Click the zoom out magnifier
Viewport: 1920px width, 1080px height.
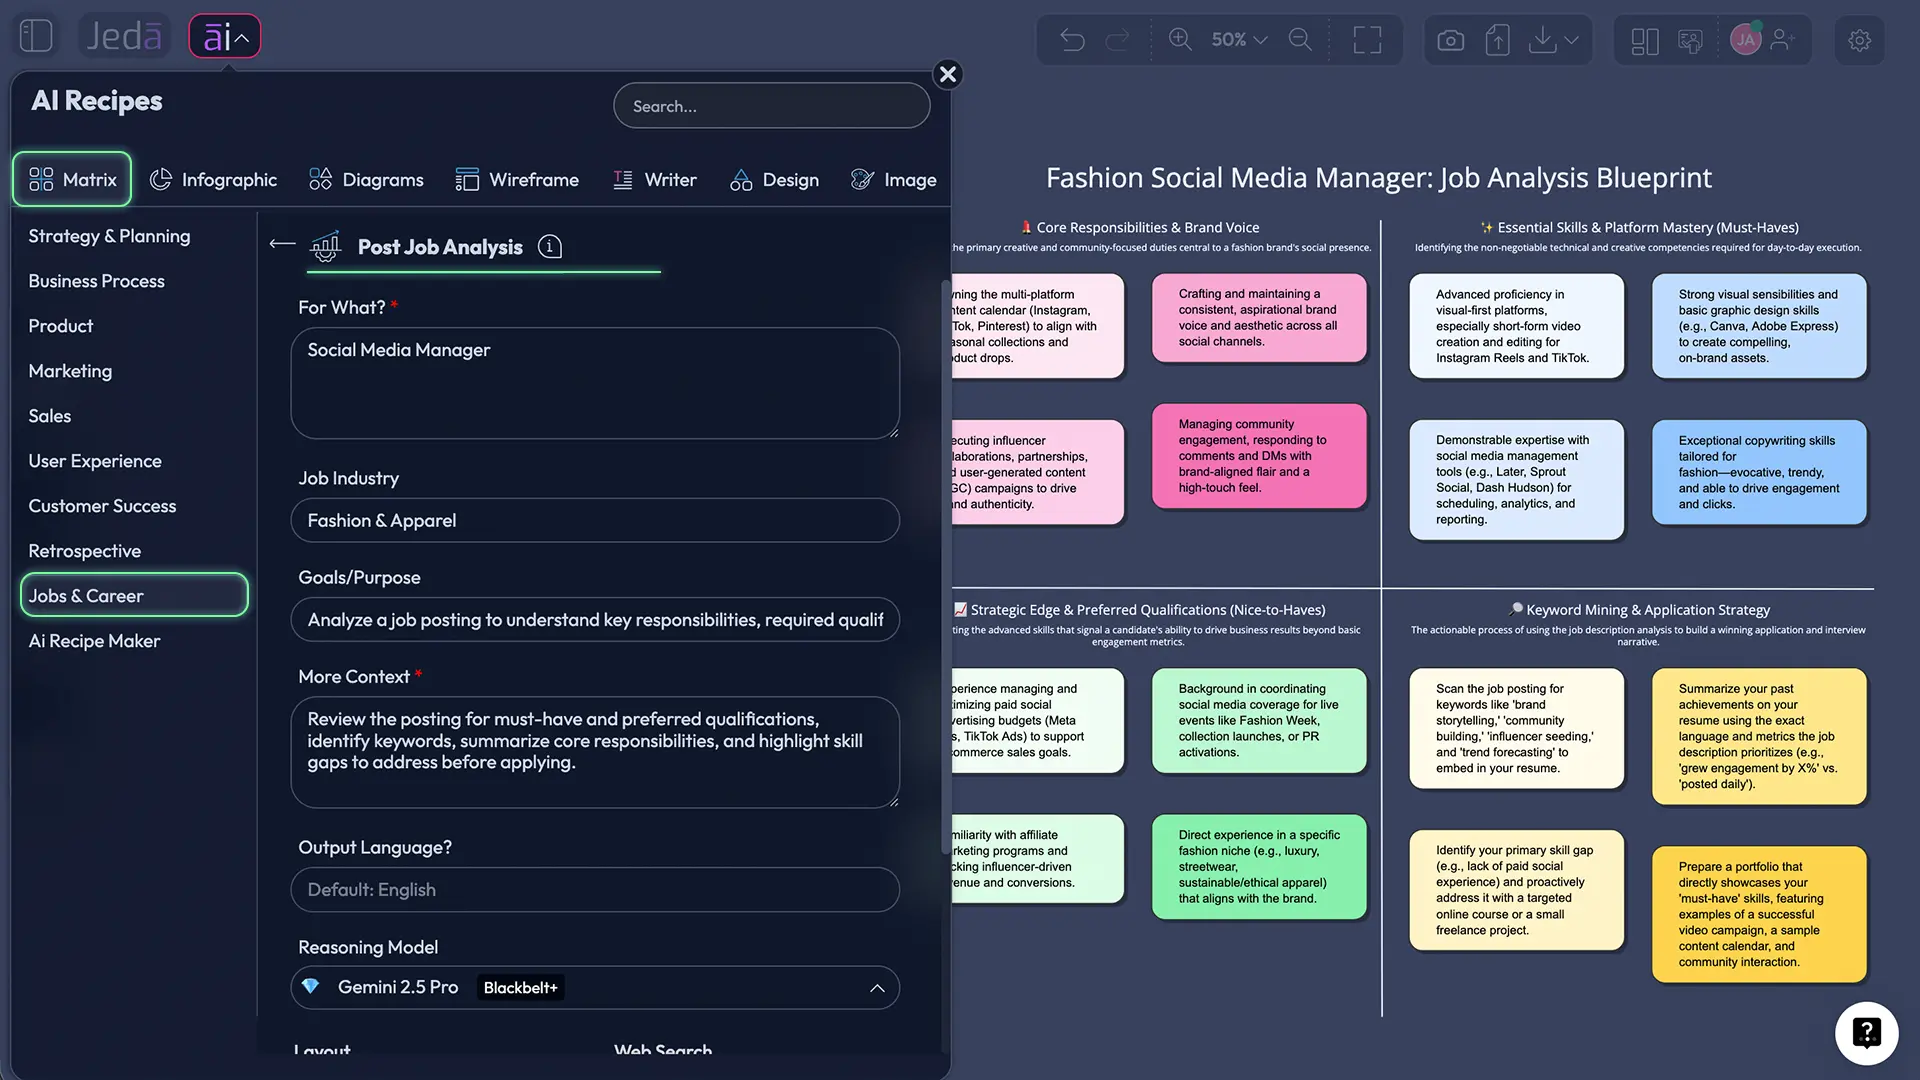coord(1300,40)
